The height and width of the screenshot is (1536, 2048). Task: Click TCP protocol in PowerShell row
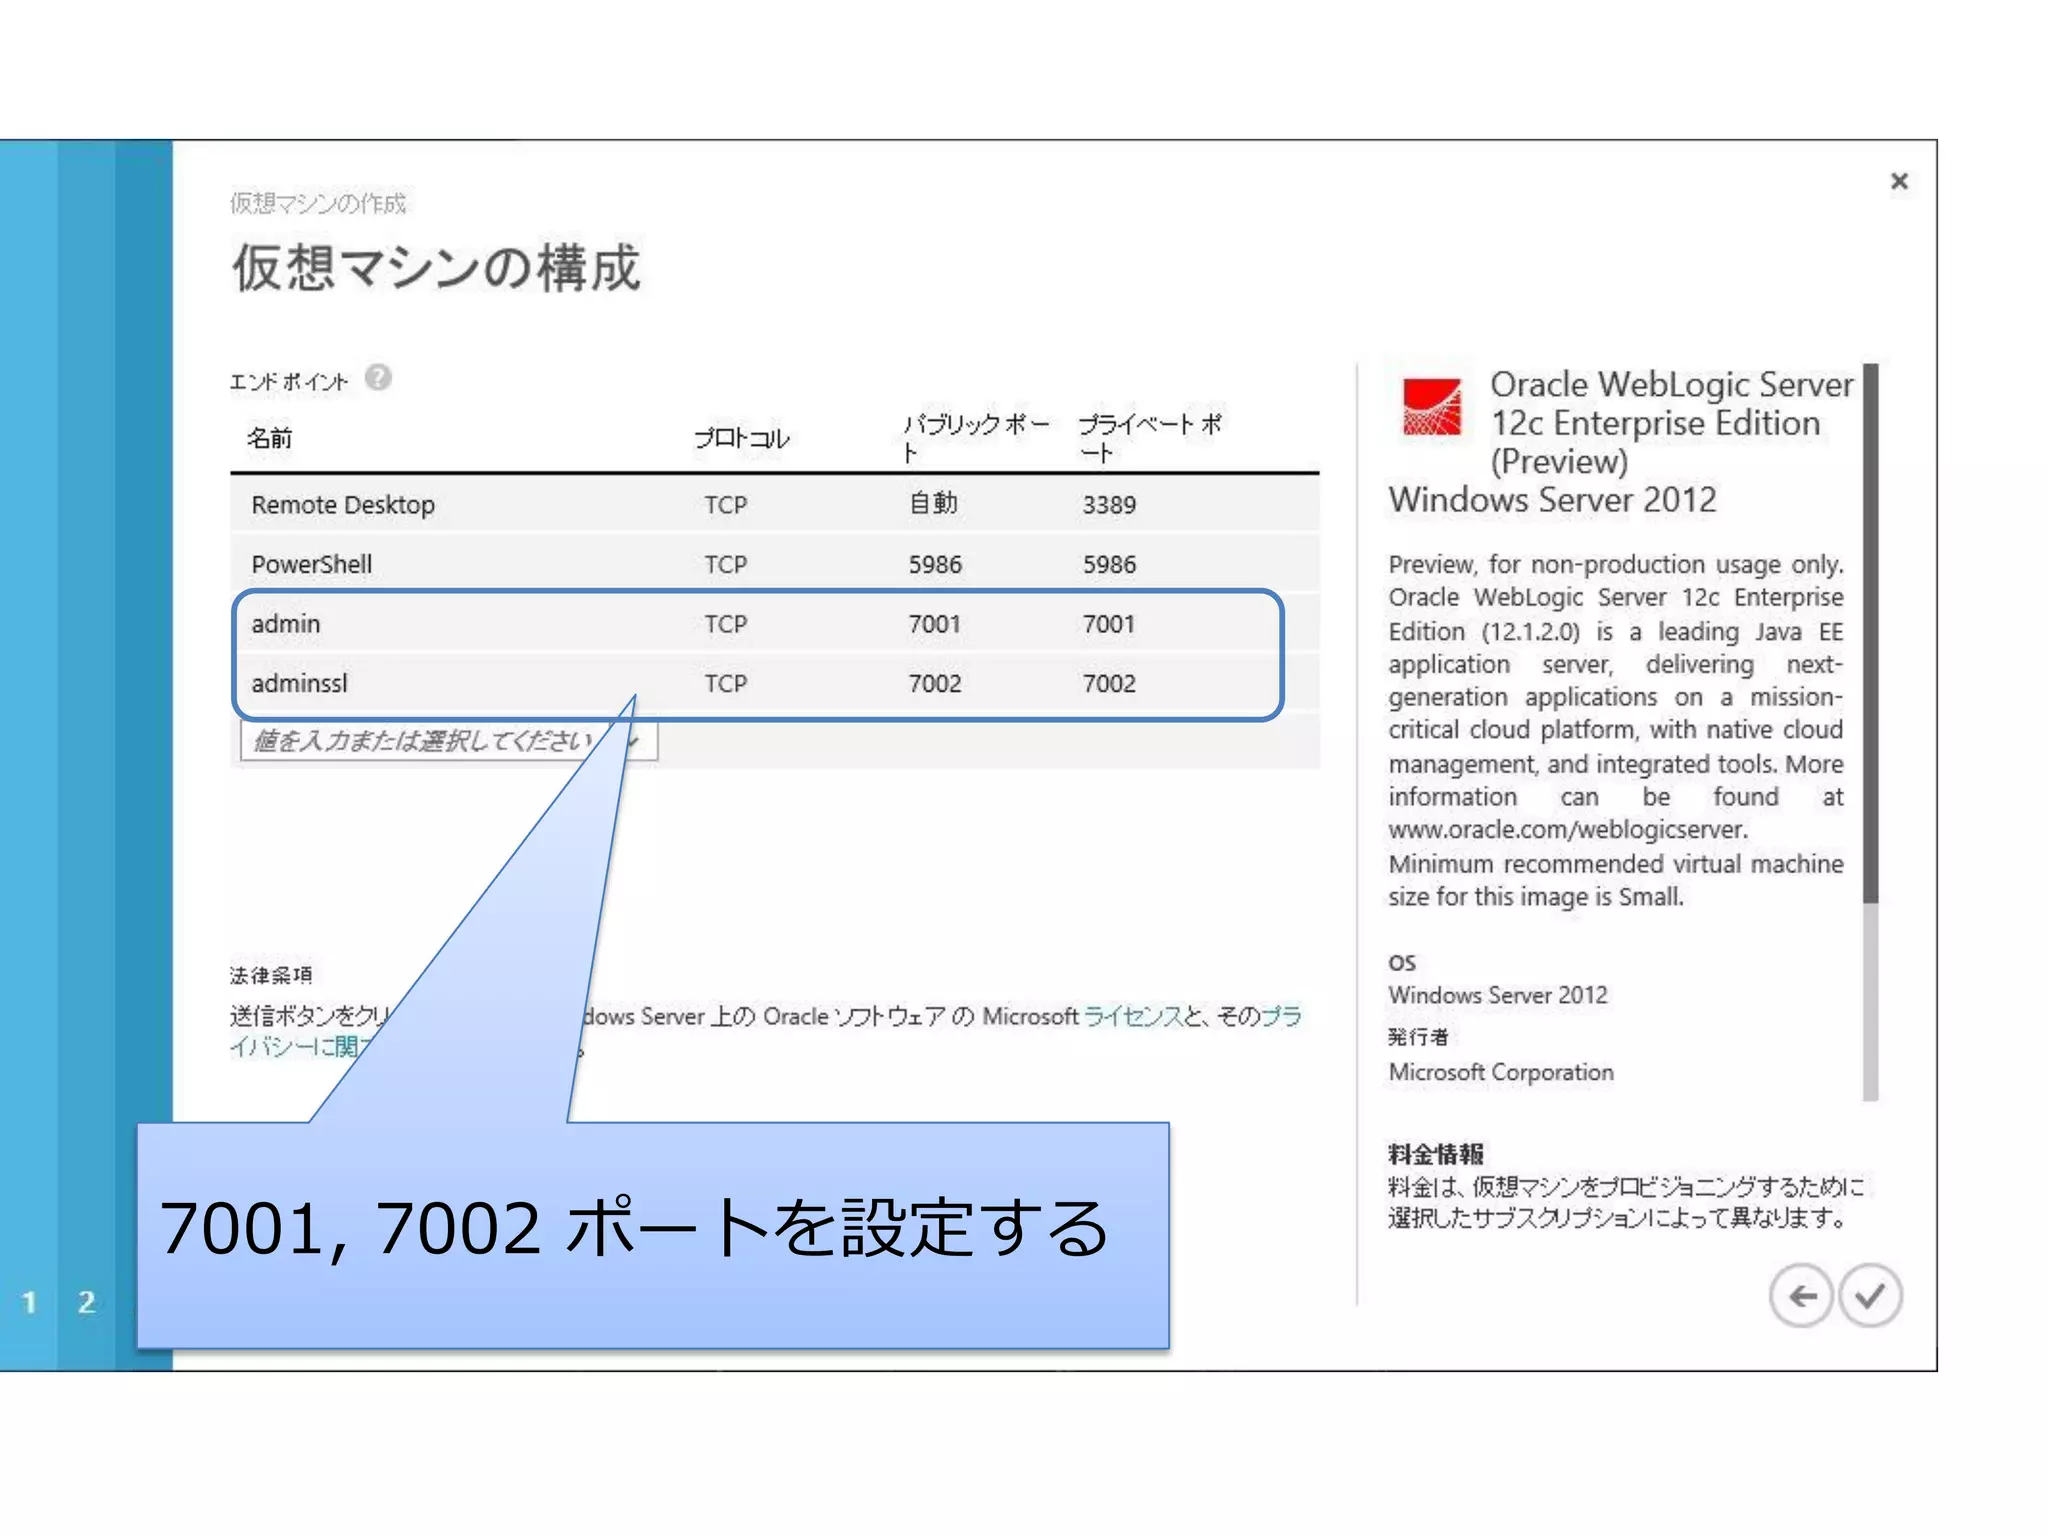(726, 564)
